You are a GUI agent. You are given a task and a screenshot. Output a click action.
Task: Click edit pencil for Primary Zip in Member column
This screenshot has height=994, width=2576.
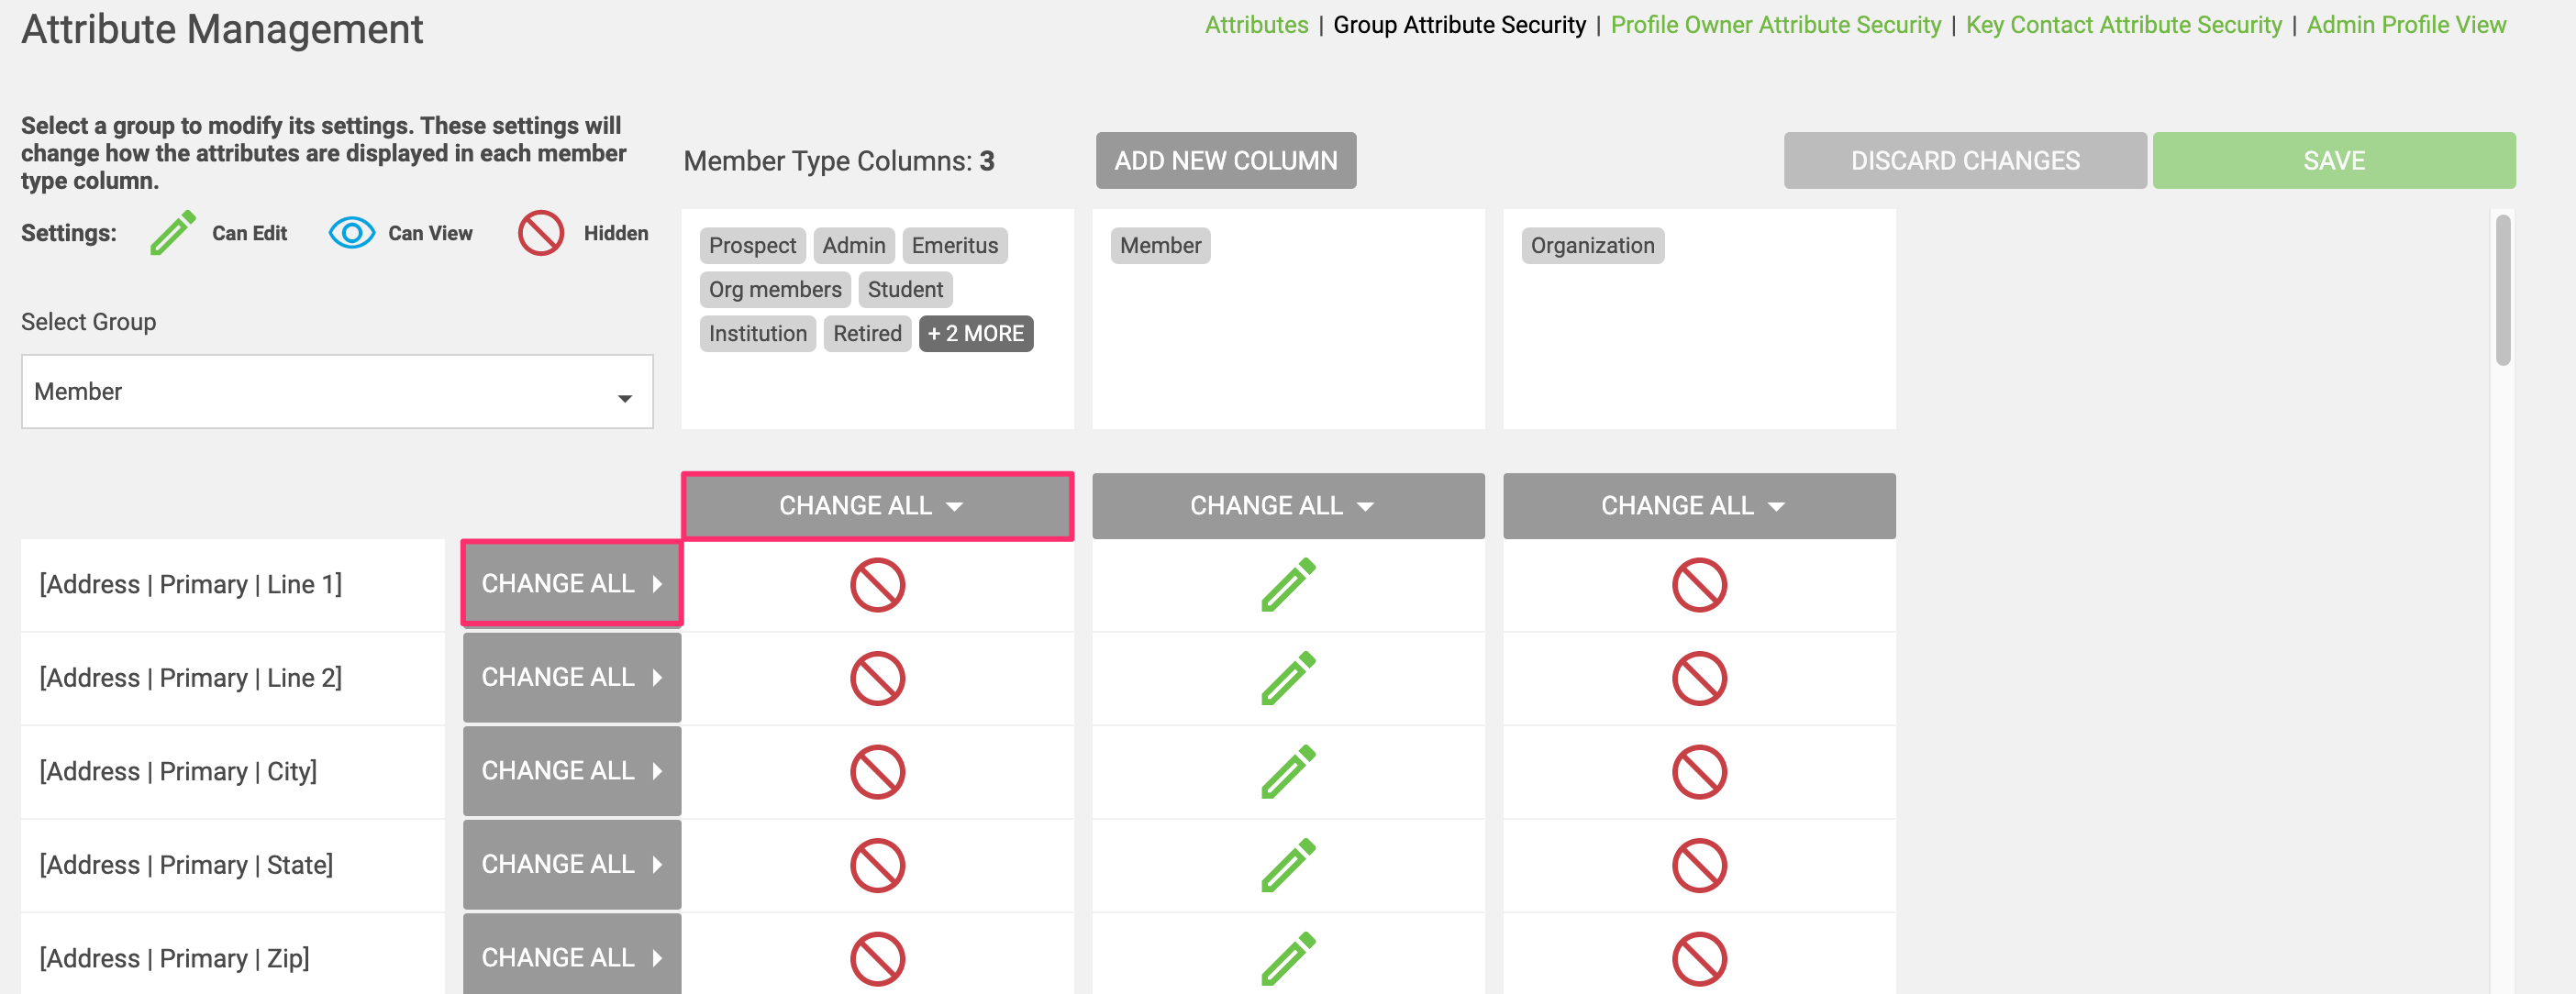point(1288,959)
